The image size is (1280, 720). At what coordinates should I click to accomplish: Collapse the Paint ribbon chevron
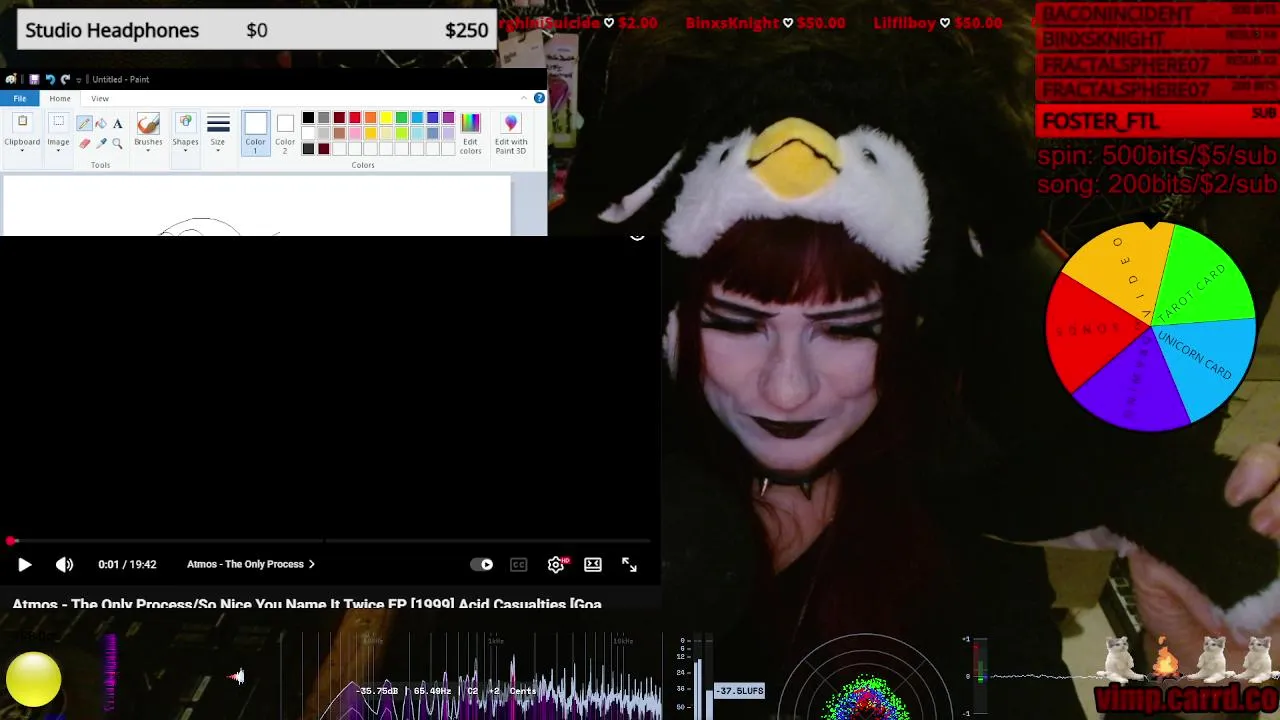pyautogui.click(x=523, y=98)
